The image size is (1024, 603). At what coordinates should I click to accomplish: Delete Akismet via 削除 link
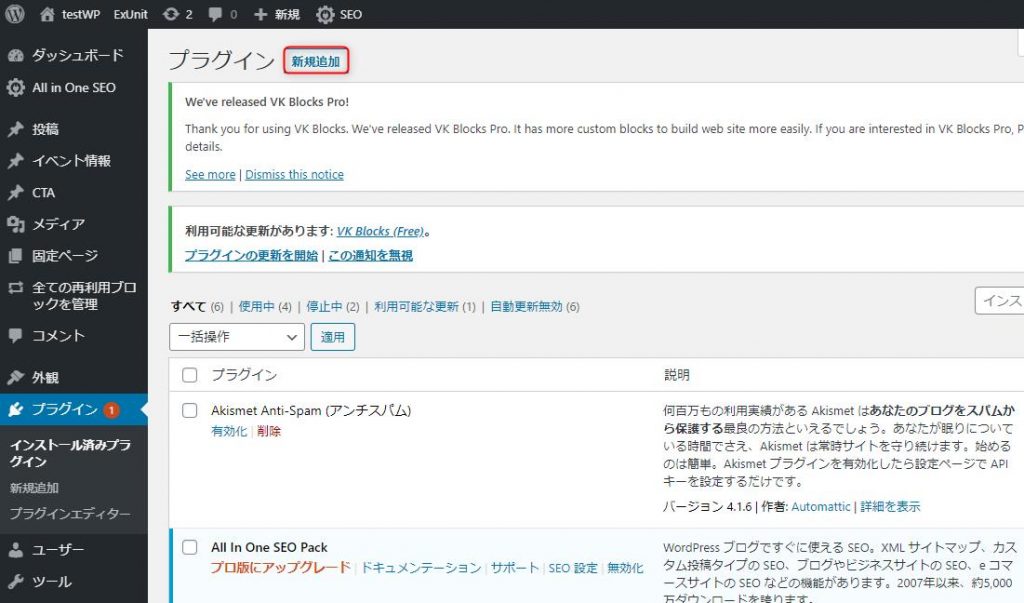(269, 431)
